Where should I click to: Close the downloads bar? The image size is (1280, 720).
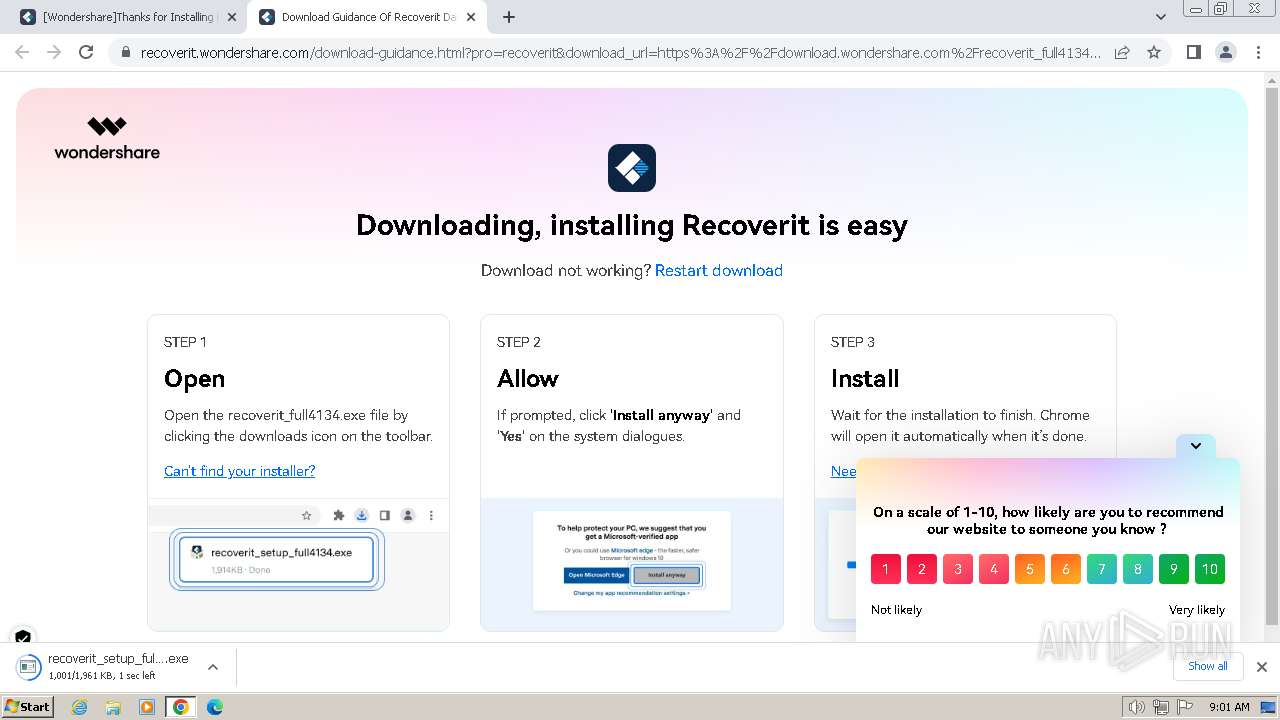(x=1262, y=667)
